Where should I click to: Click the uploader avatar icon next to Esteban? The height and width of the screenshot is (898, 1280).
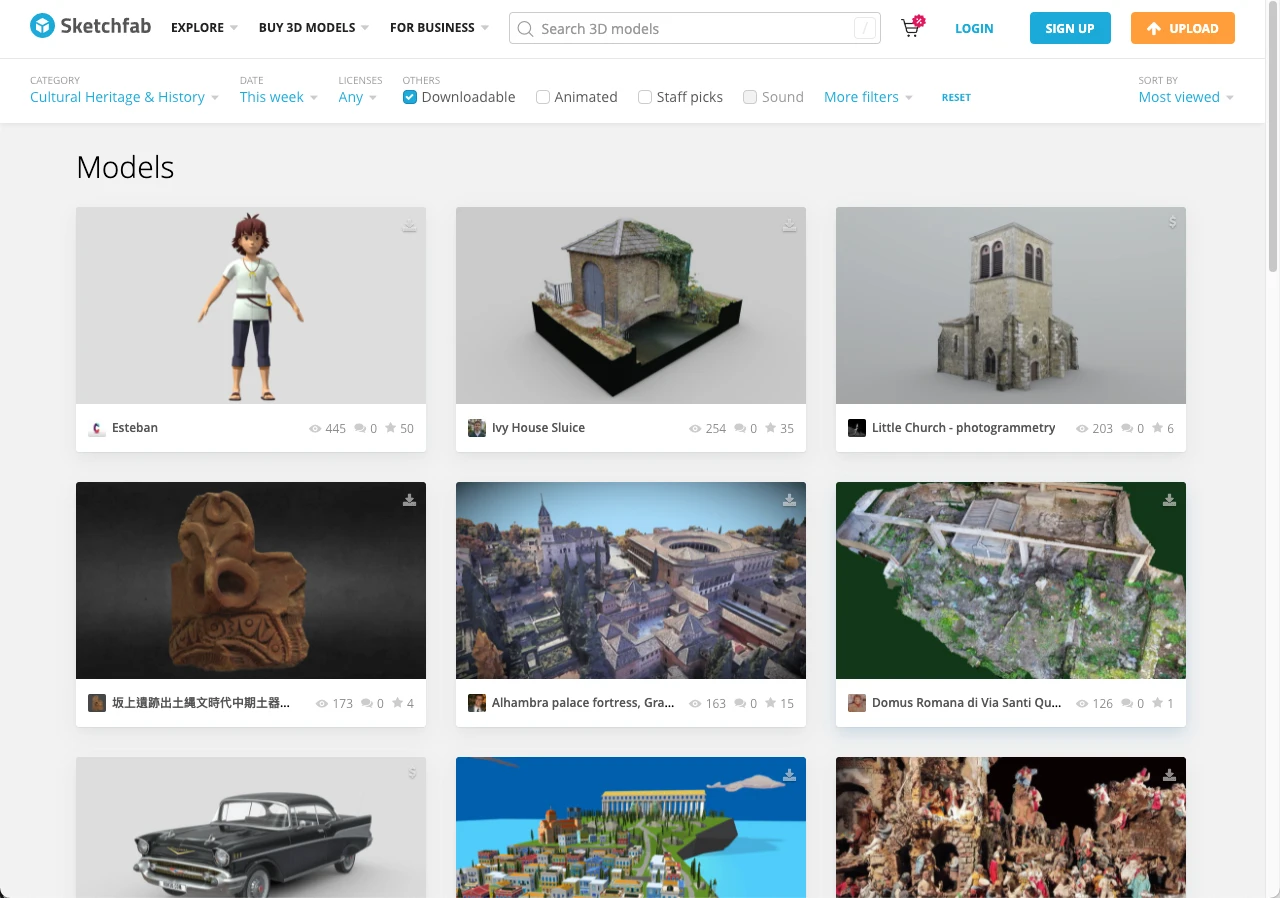(96, 428)
